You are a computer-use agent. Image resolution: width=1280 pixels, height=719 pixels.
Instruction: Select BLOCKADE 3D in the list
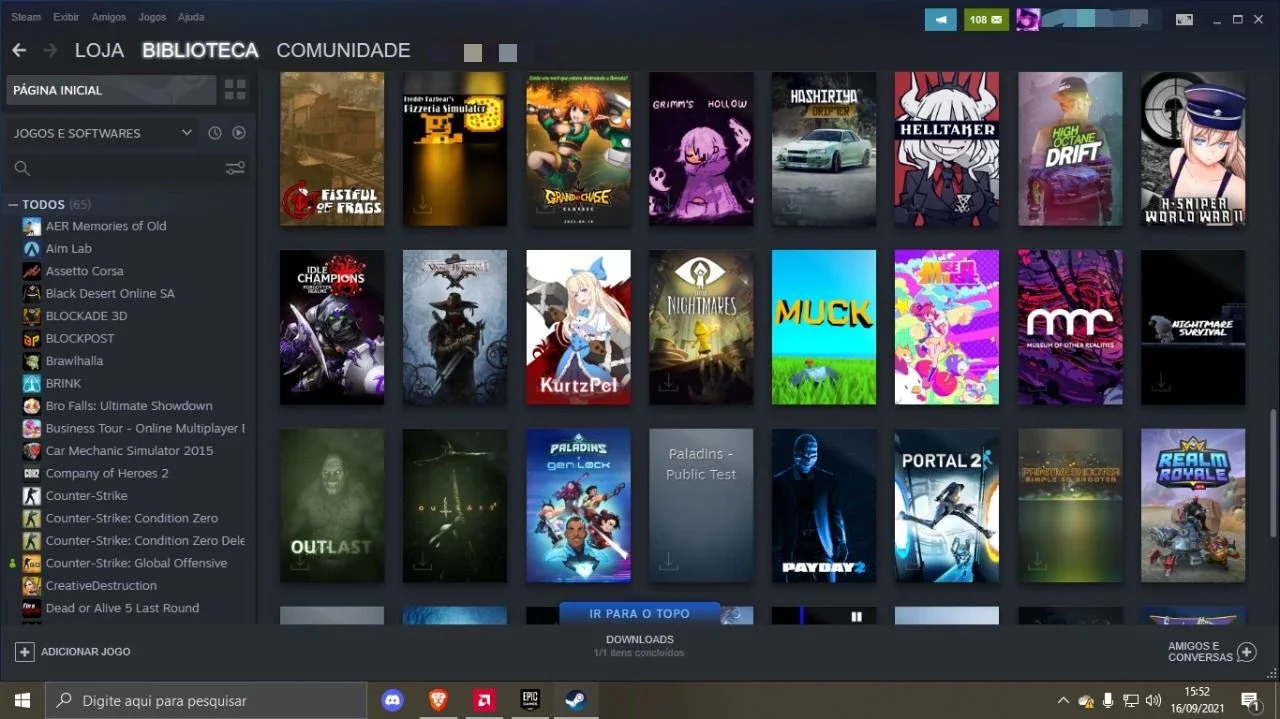click(86, 316)
